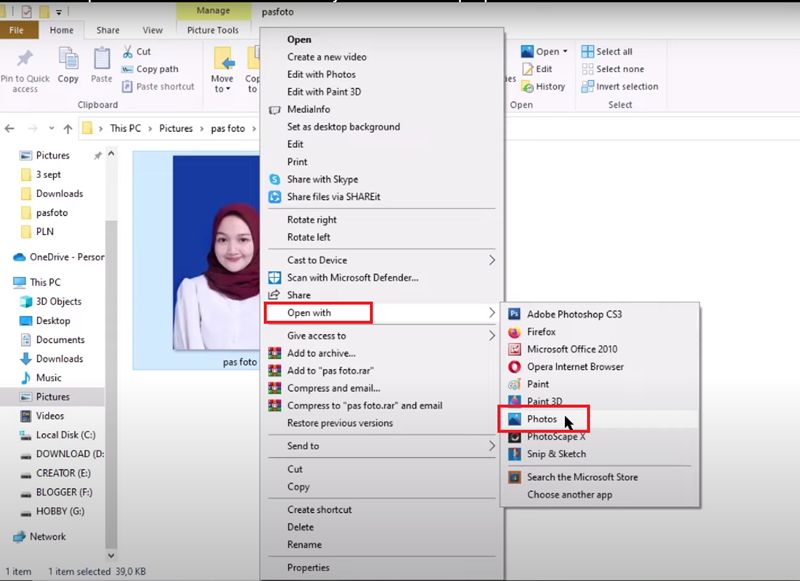Open Downloads folder under This PC
The height and width of the screenshot is (581, 800).
pos(59,359)
